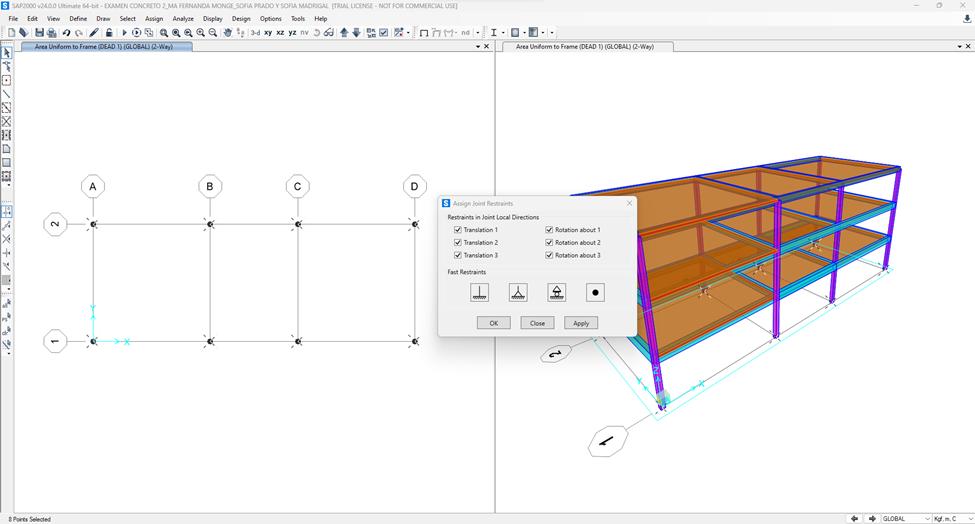Open the Define menu
The height and width of the screenshot is (524, 975).
pos(78,19)
